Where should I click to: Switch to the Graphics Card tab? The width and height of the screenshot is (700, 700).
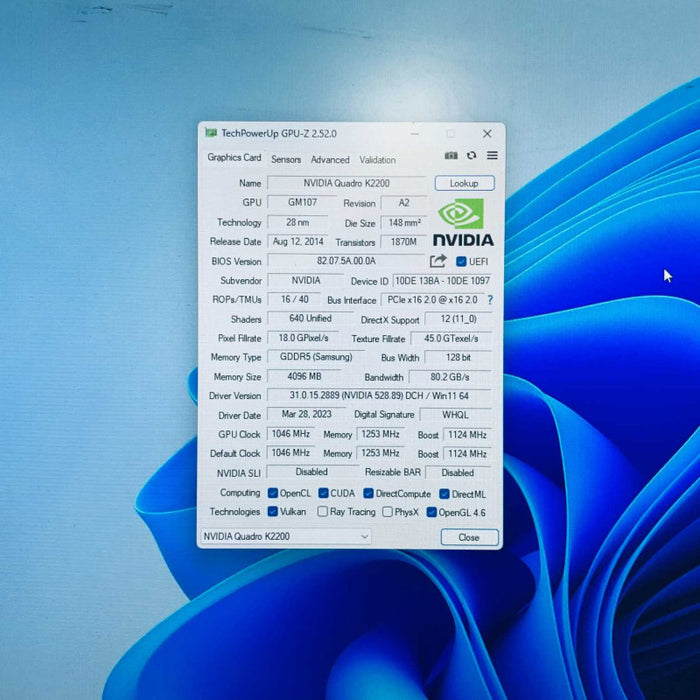tap(234, 157)
